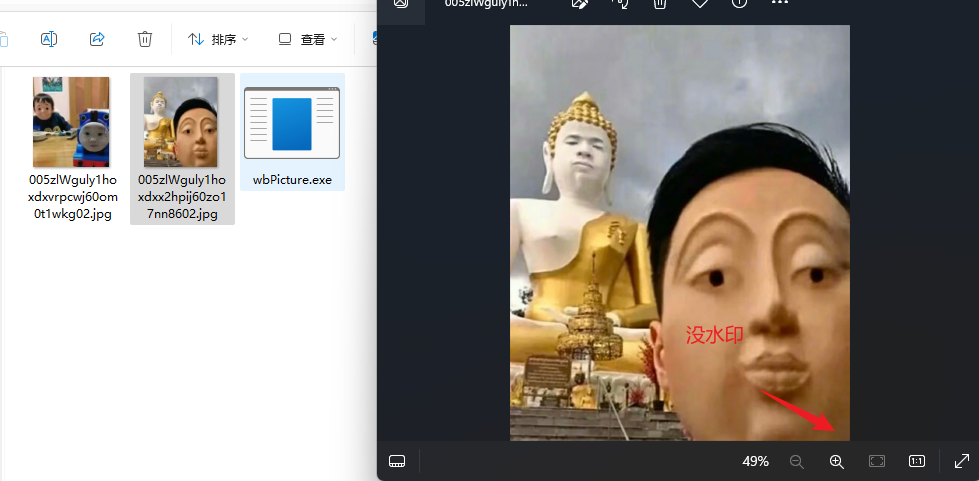Click the delete trash icon in Photos toolbar
The height and width of the screenshot is (481, 979).
coord(659,3)
